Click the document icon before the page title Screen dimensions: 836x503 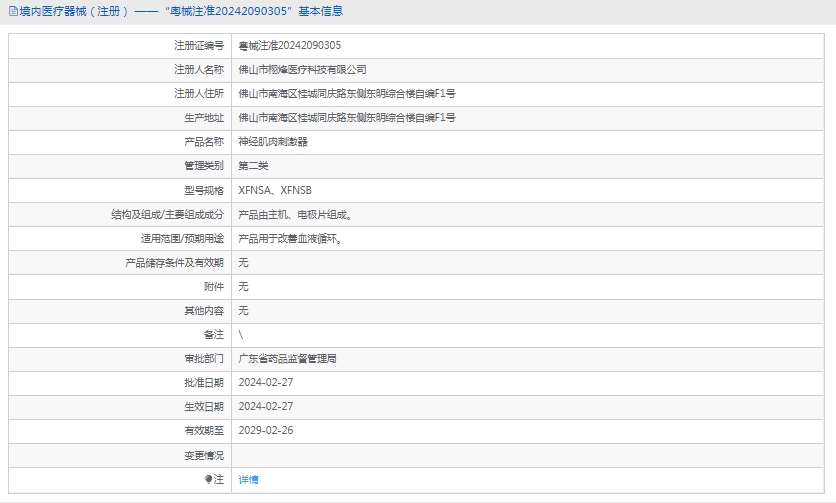(12, 11)
